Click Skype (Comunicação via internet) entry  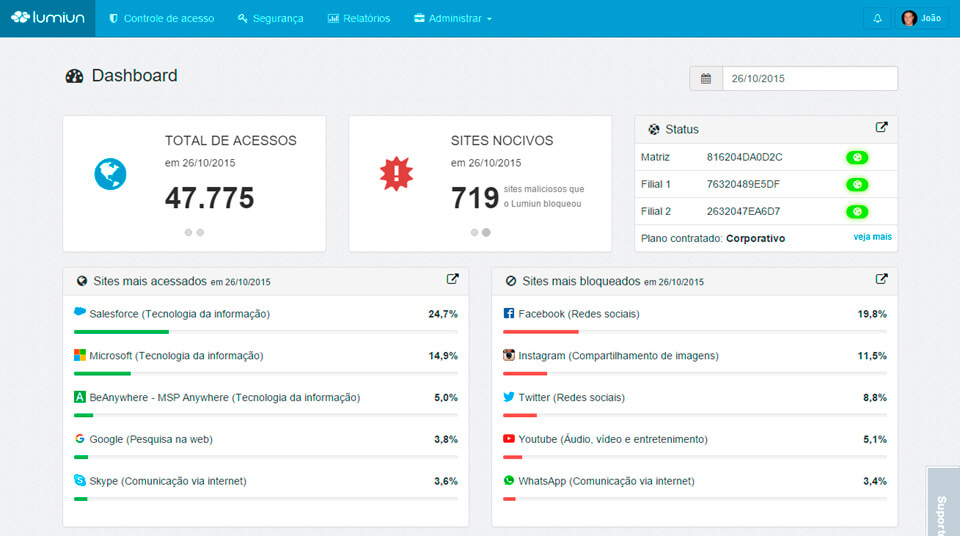pyautogui.click(x=168, y=481)
